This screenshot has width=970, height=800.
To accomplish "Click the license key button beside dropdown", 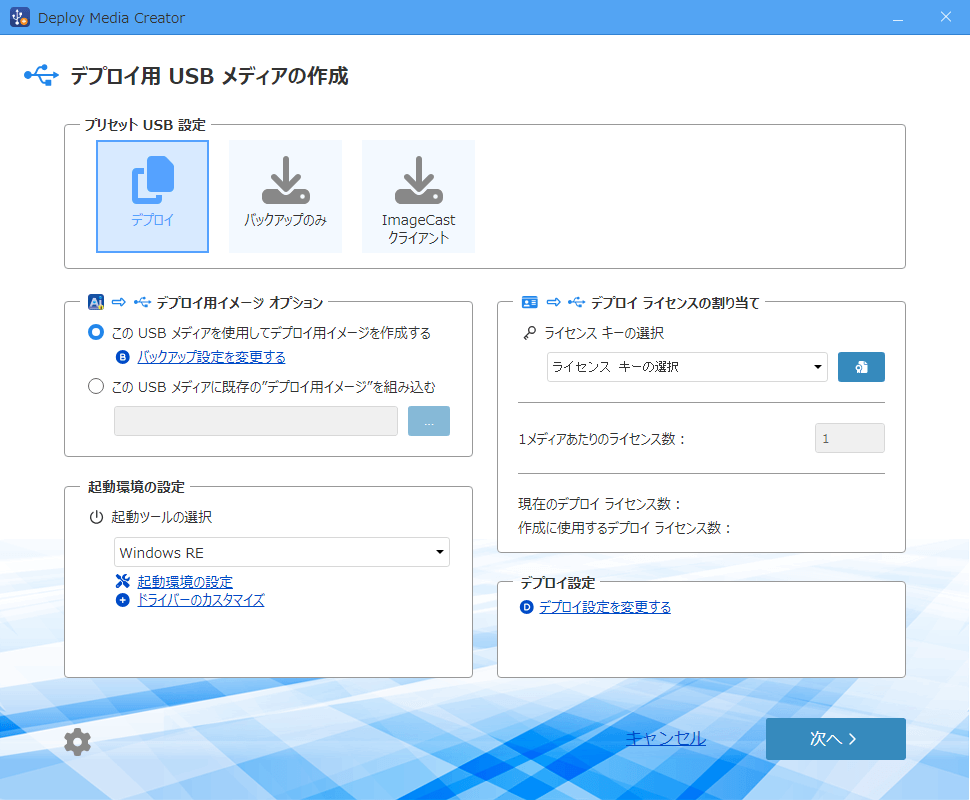I will click(861, 367).
